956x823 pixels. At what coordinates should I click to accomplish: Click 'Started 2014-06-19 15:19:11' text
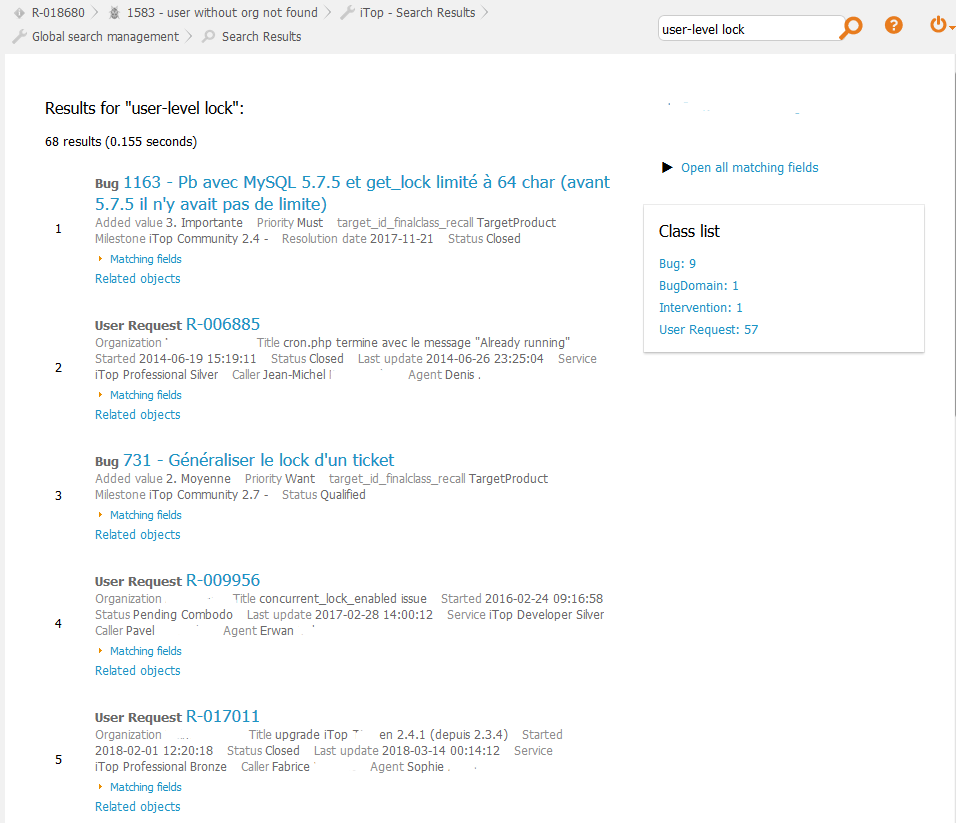pyautogui.click(x=176, y=358)
